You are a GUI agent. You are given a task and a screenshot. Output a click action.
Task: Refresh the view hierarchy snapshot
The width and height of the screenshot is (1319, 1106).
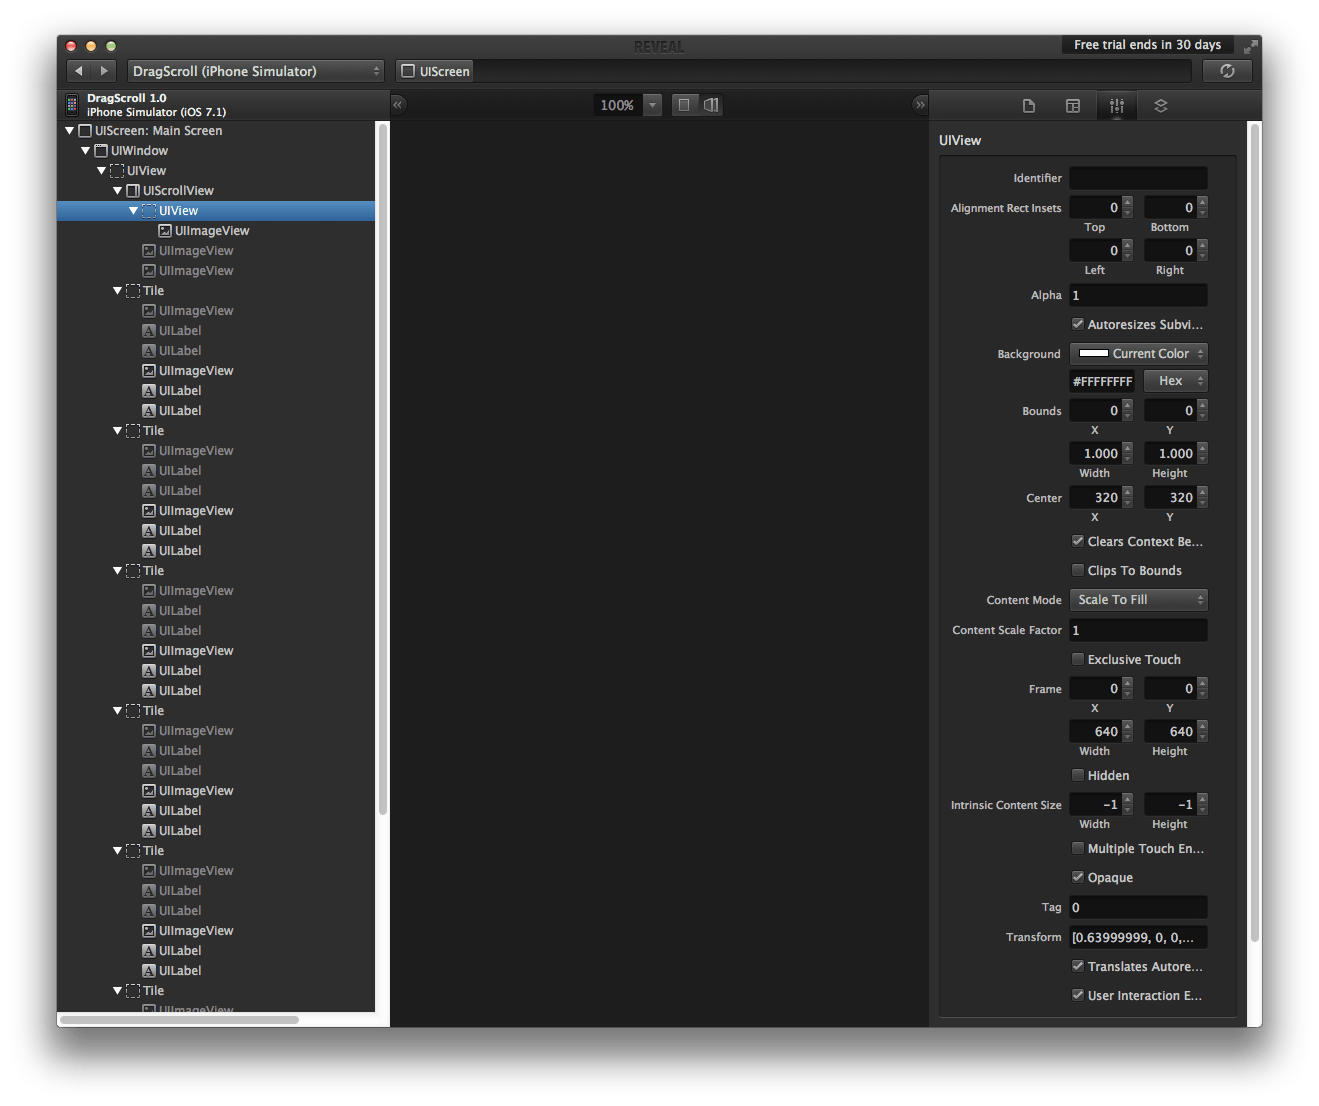pyautogui.click(x=1227, y=71)
